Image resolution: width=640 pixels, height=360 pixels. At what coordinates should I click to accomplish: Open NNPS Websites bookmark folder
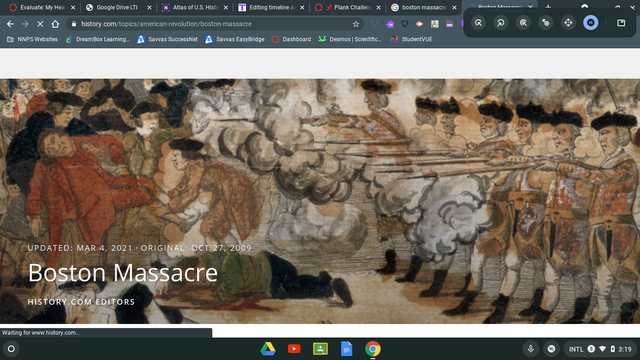pos(32,39)
